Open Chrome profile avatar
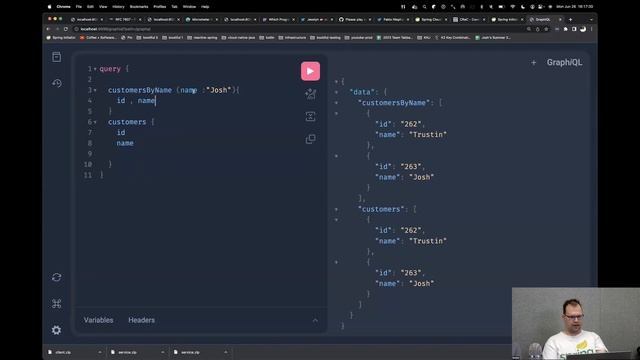The image size is (640, 360). pos(583,29)
